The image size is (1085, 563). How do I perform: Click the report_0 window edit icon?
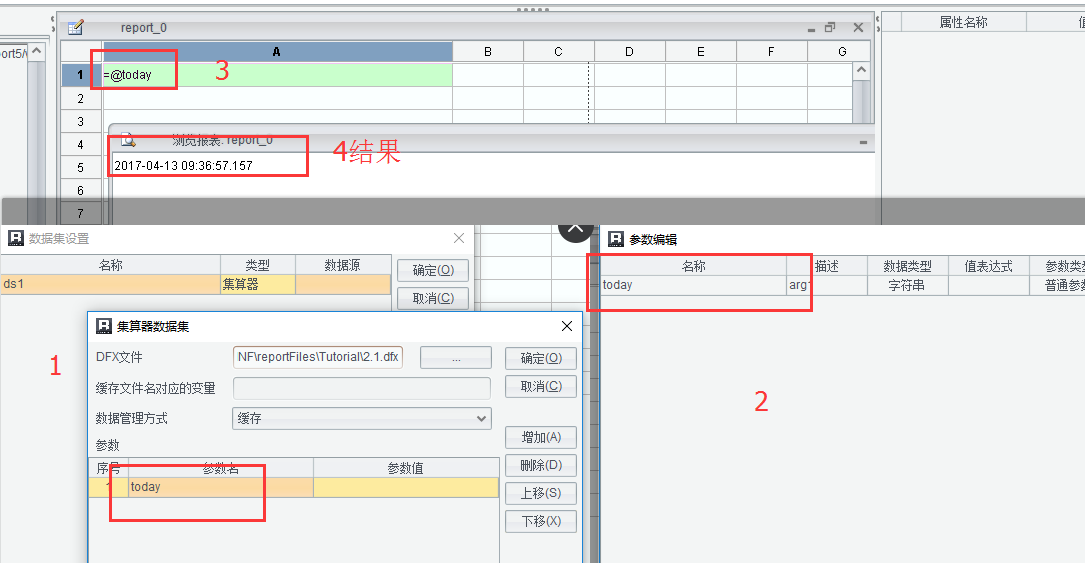click(75, 28)
